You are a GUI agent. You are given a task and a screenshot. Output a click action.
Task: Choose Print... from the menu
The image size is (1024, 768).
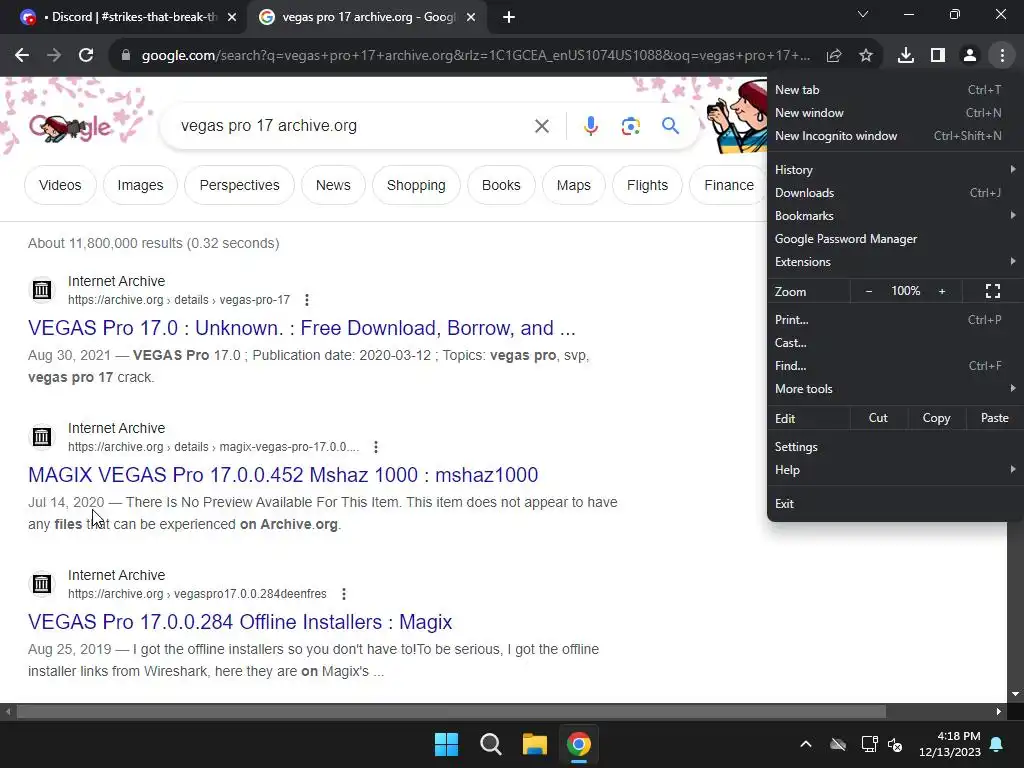coord(895,320)
